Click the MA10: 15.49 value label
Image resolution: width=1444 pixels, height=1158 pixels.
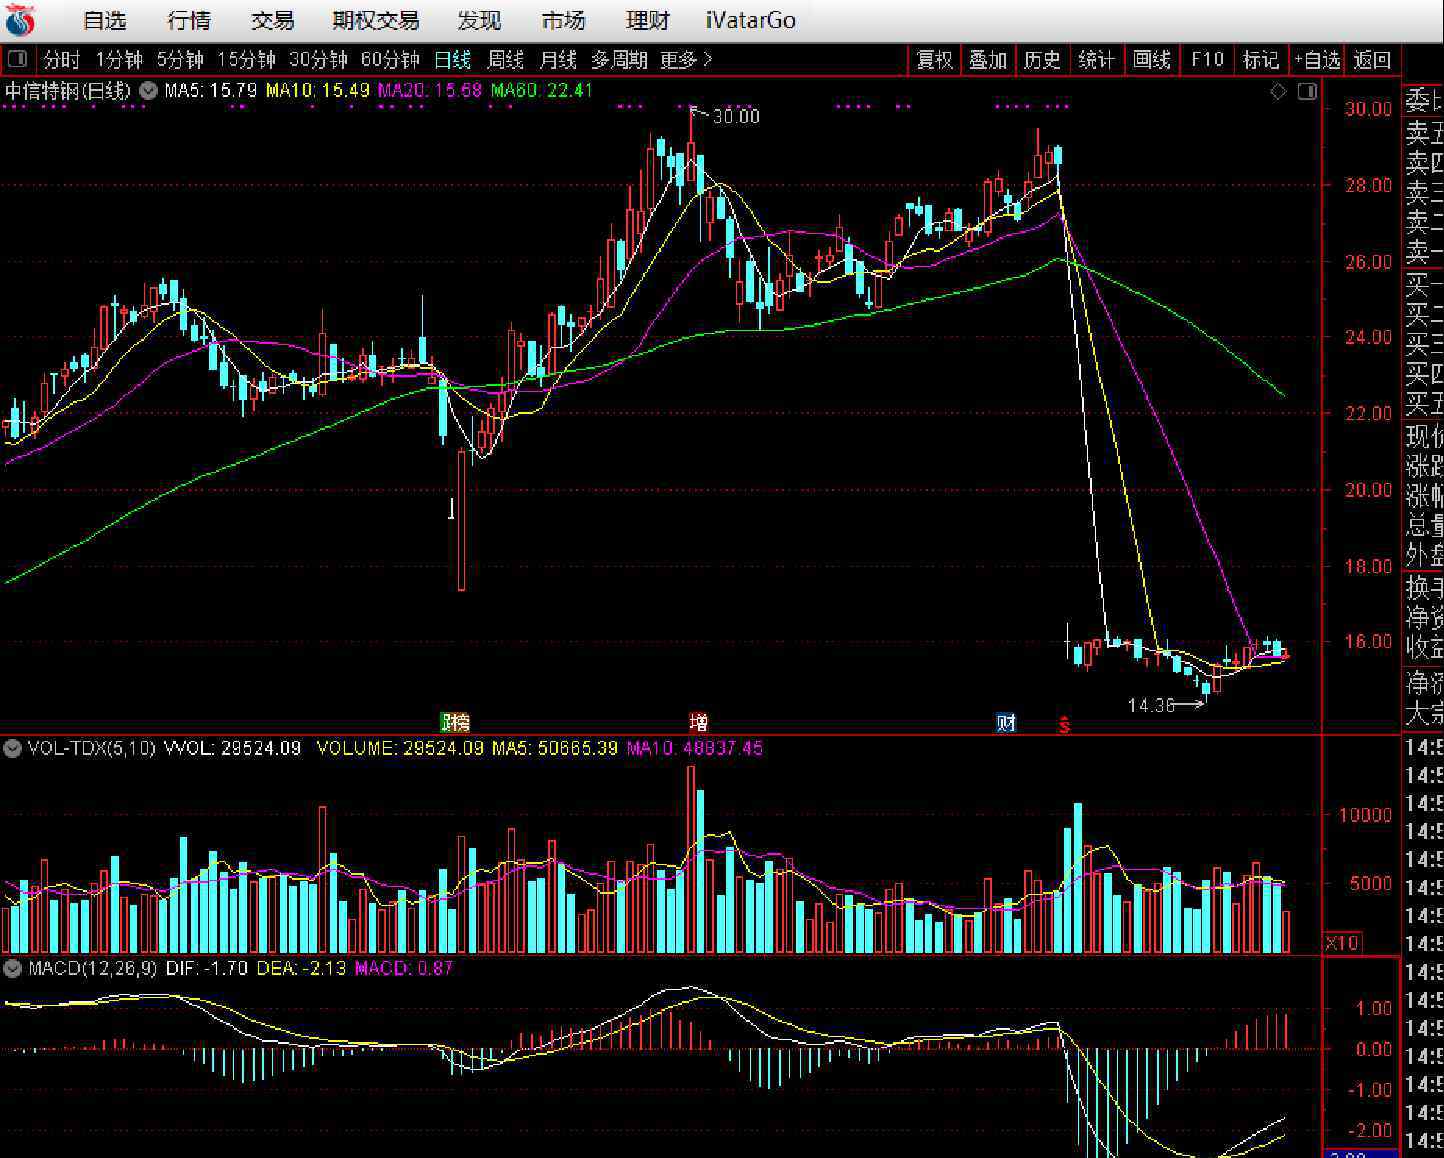point(317,91)
